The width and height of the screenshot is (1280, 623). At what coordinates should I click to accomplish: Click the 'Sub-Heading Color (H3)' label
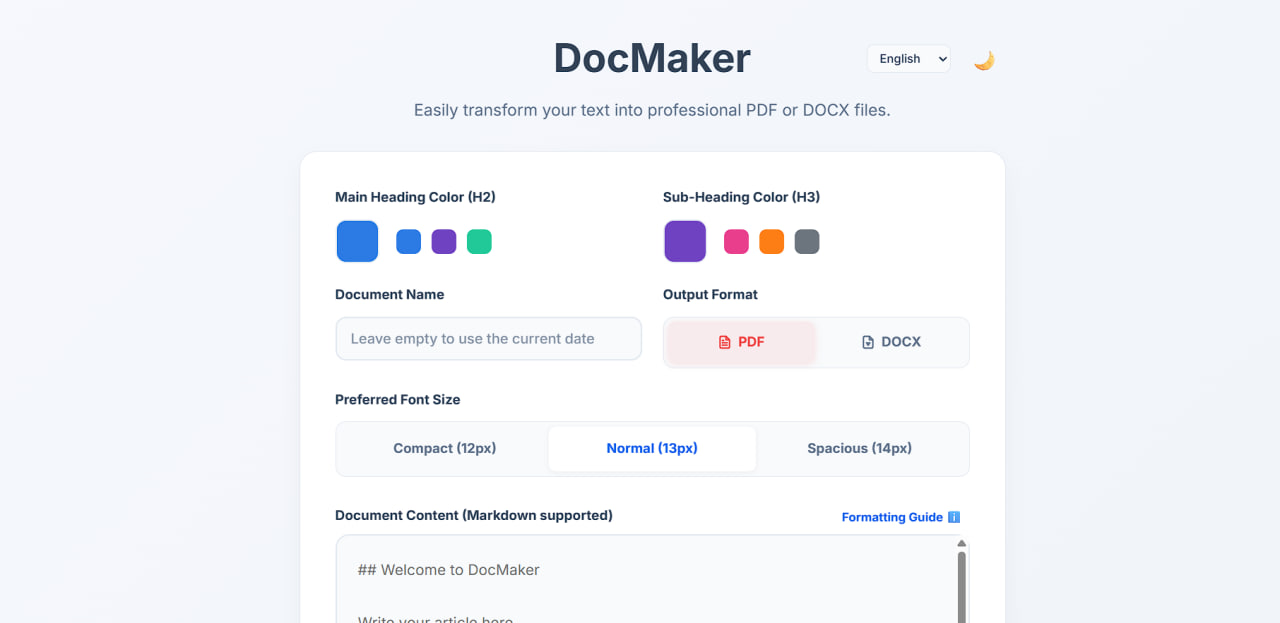[x=741, y=197]
